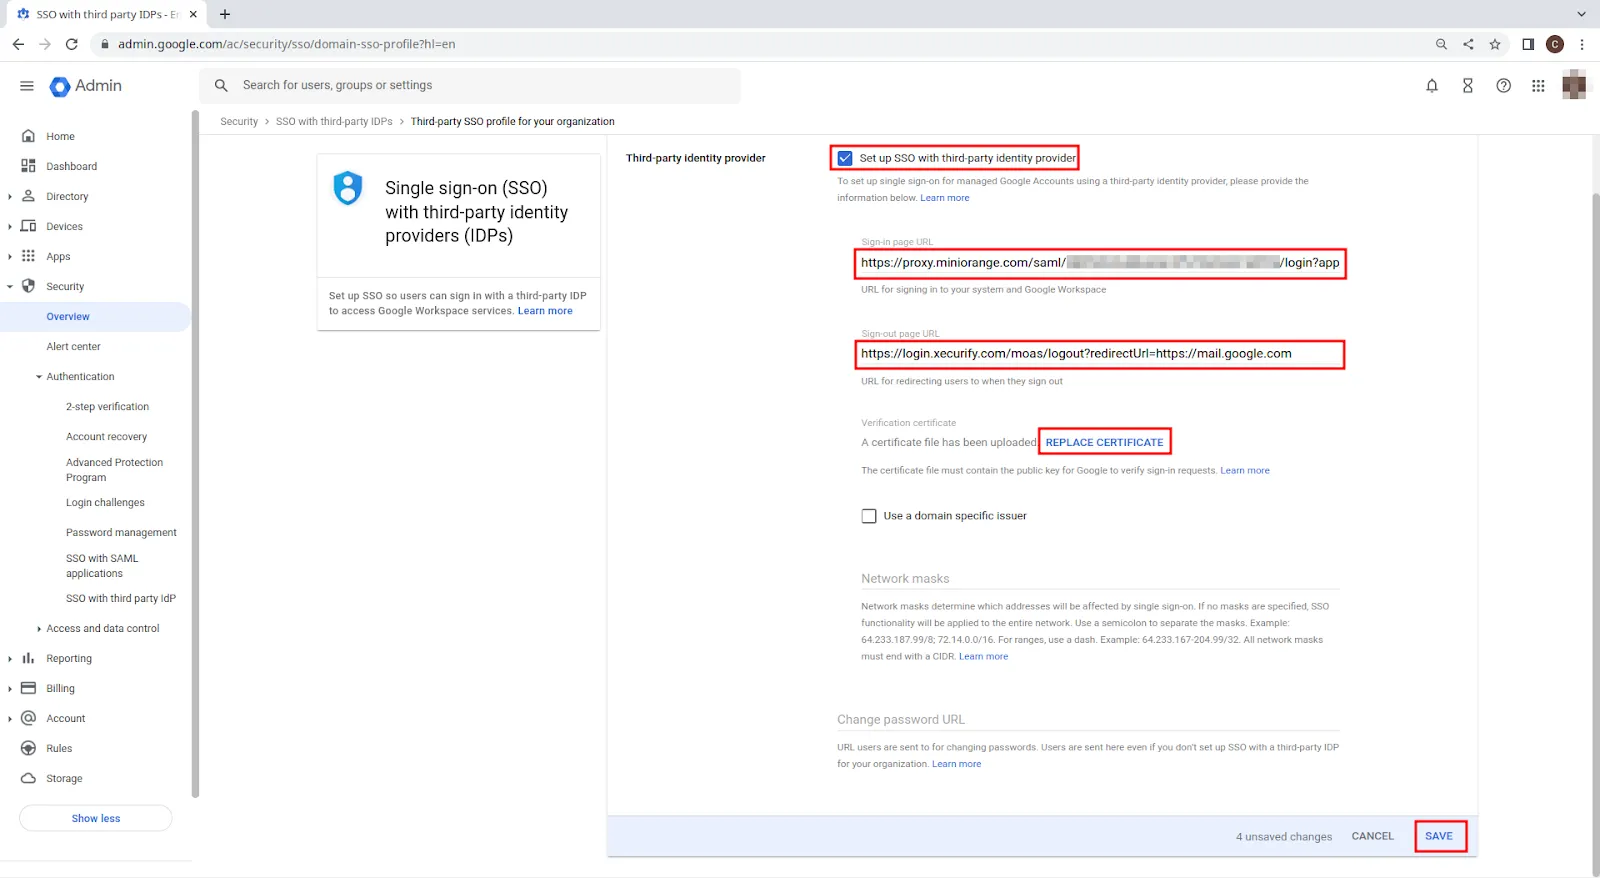Expand the Account section arrow
Screen dimensions: 1600x878
10,719
